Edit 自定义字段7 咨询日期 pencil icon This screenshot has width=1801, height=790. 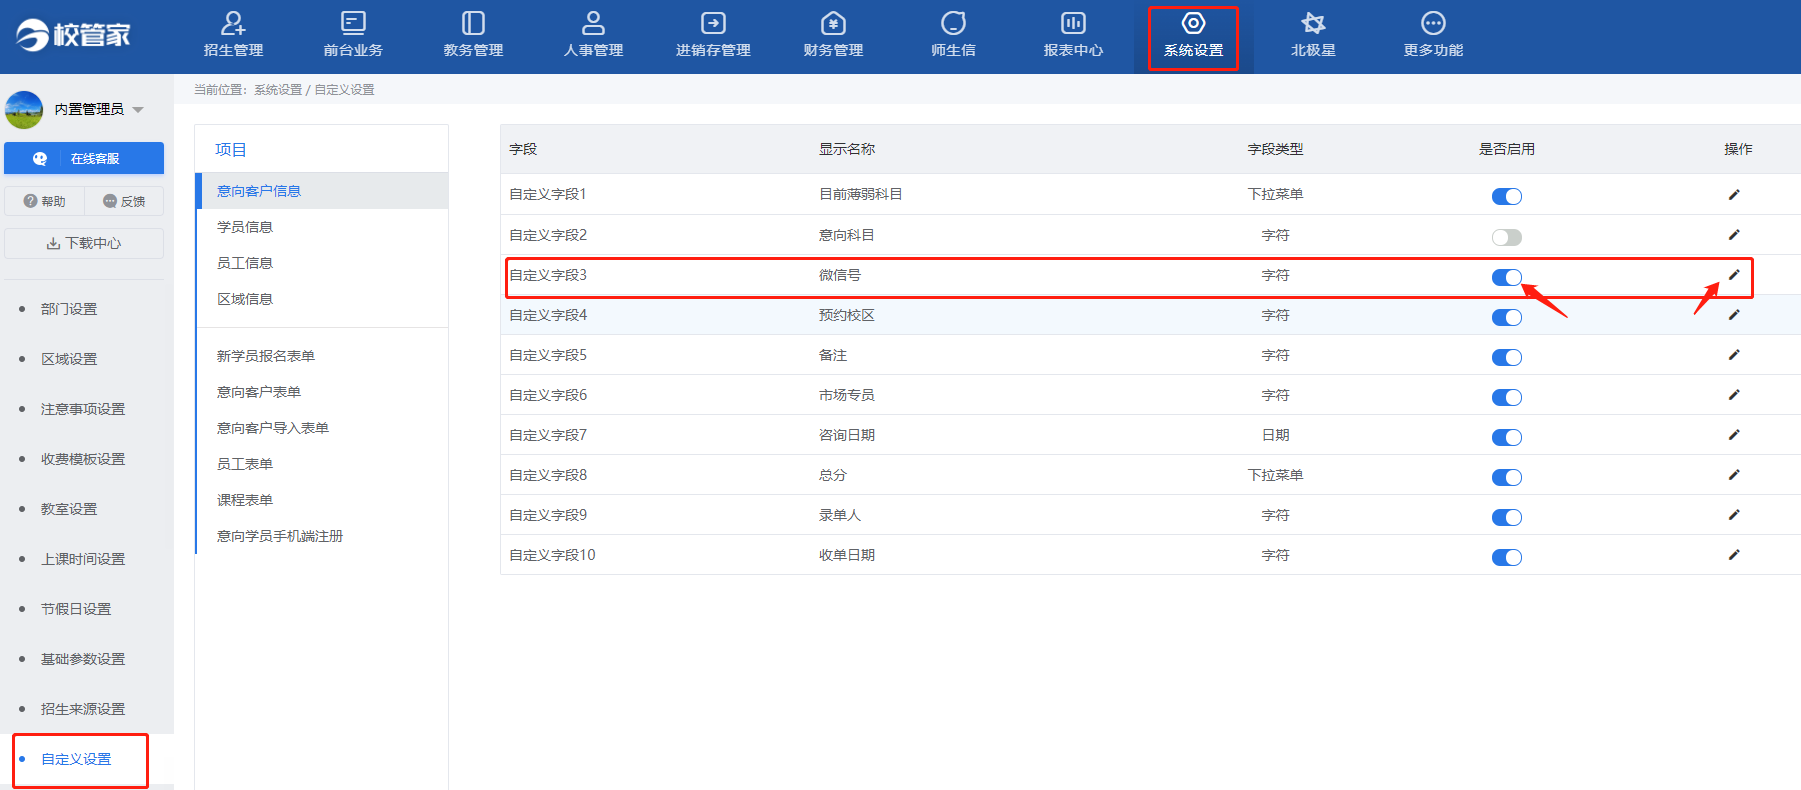point(1734,435)
